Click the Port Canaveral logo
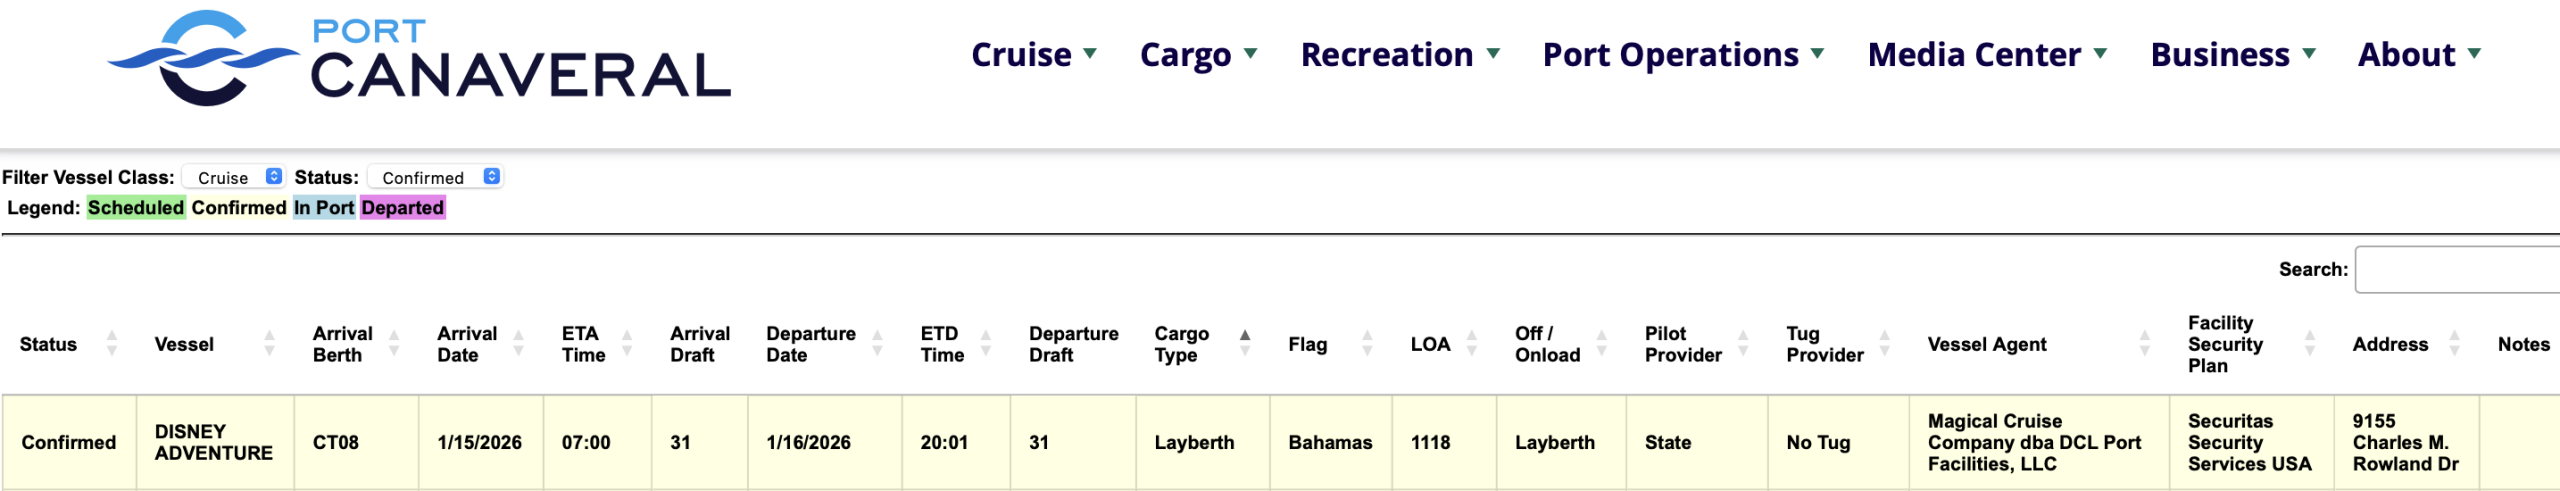This screenshot has height=491, width=2560. tap(420, 58)
